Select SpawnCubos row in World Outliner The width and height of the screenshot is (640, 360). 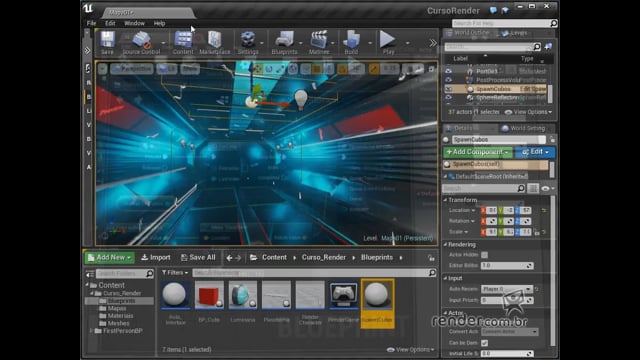[x=496, y=89]
